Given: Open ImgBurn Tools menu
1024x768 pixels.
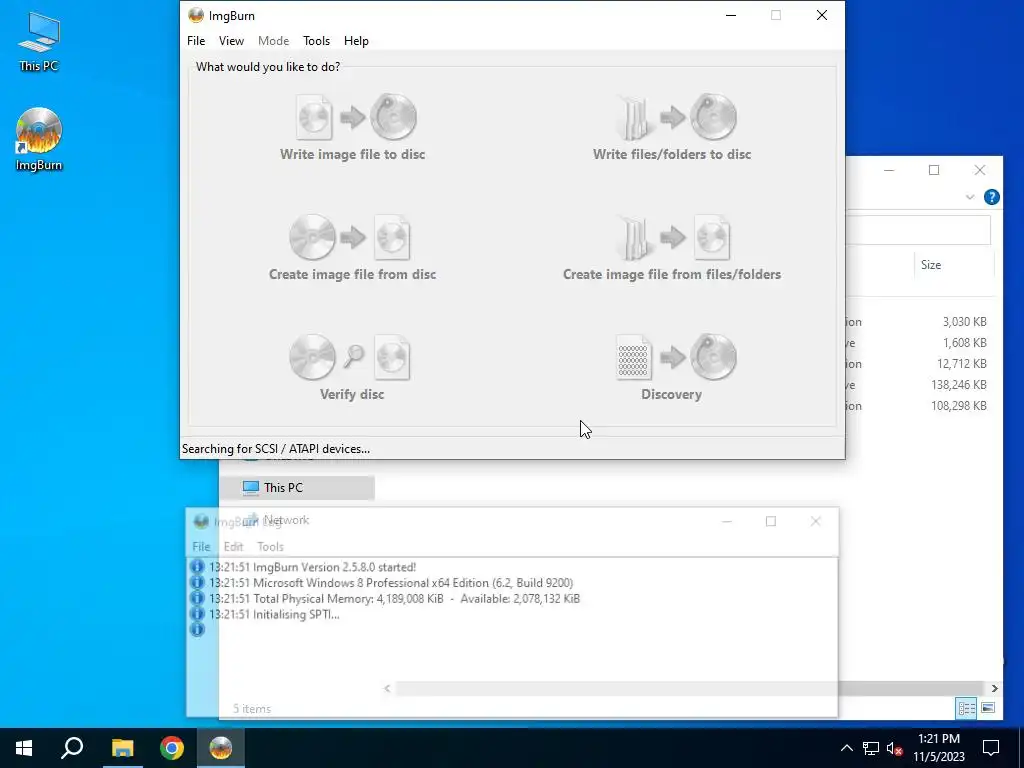Looking at the screenshot, I should click(x=316, y=40).
